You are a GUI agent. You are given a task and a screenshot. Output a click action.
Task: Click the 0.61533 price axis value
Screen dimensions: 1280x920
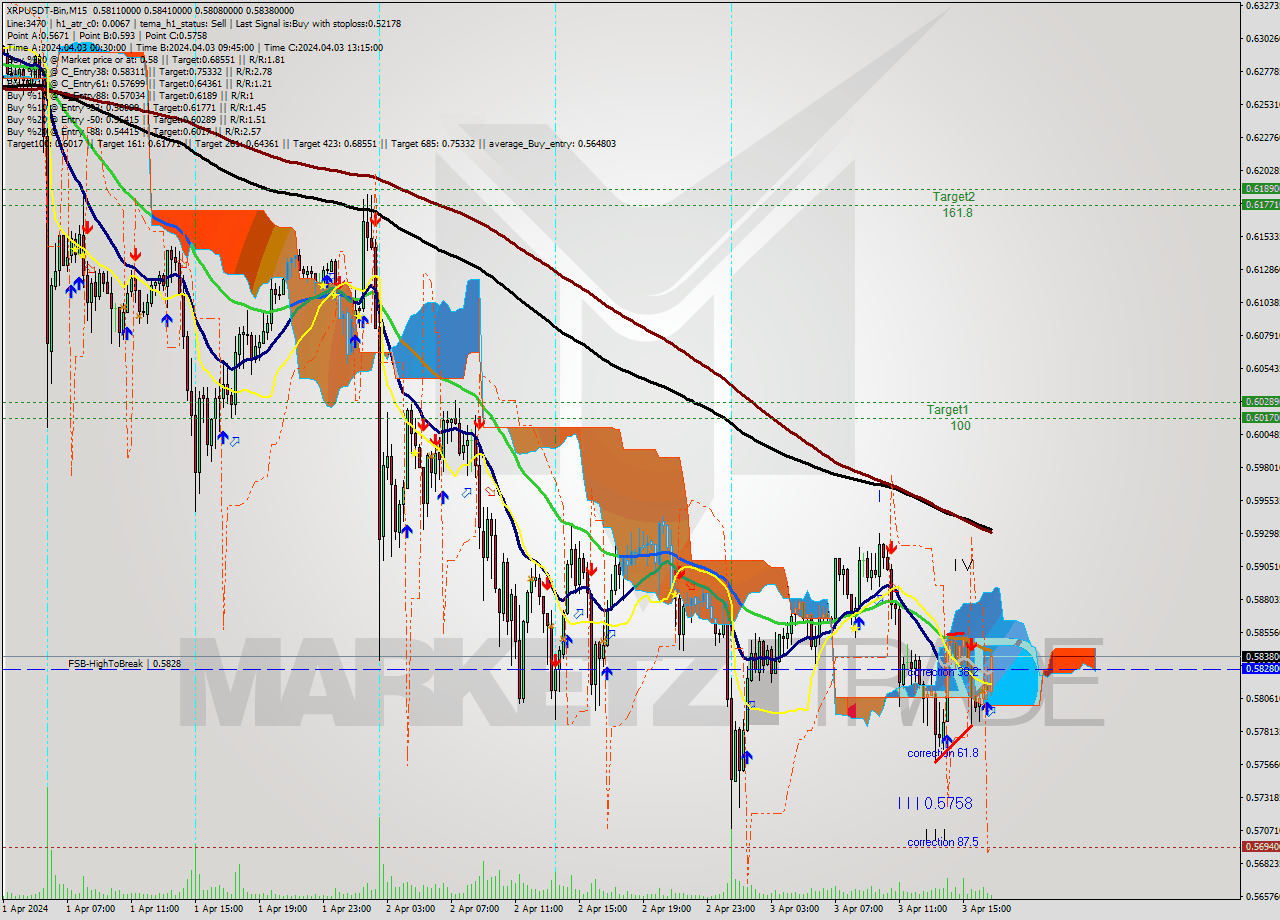pyautogui.click(x=1261, y=236)
